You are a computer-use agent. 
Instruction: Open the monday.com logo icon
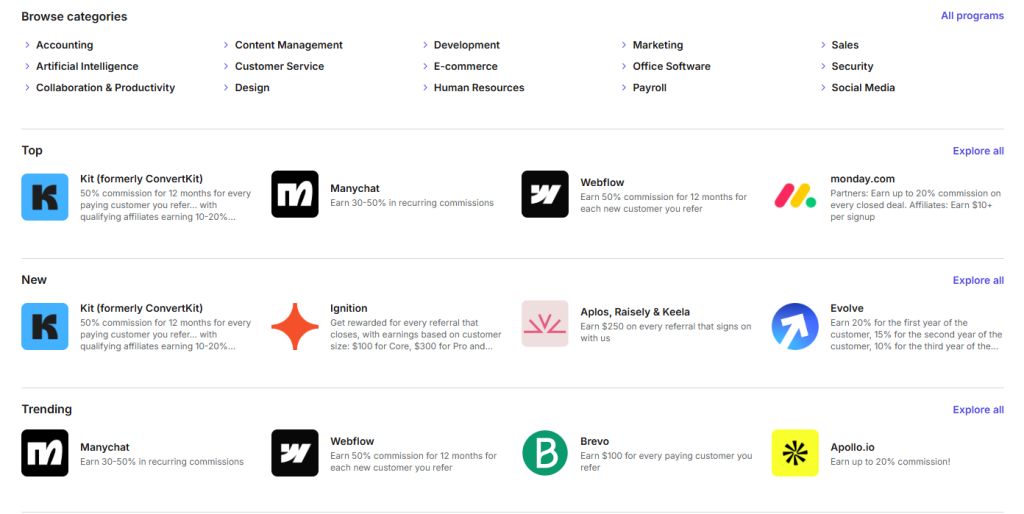[795, 195]
